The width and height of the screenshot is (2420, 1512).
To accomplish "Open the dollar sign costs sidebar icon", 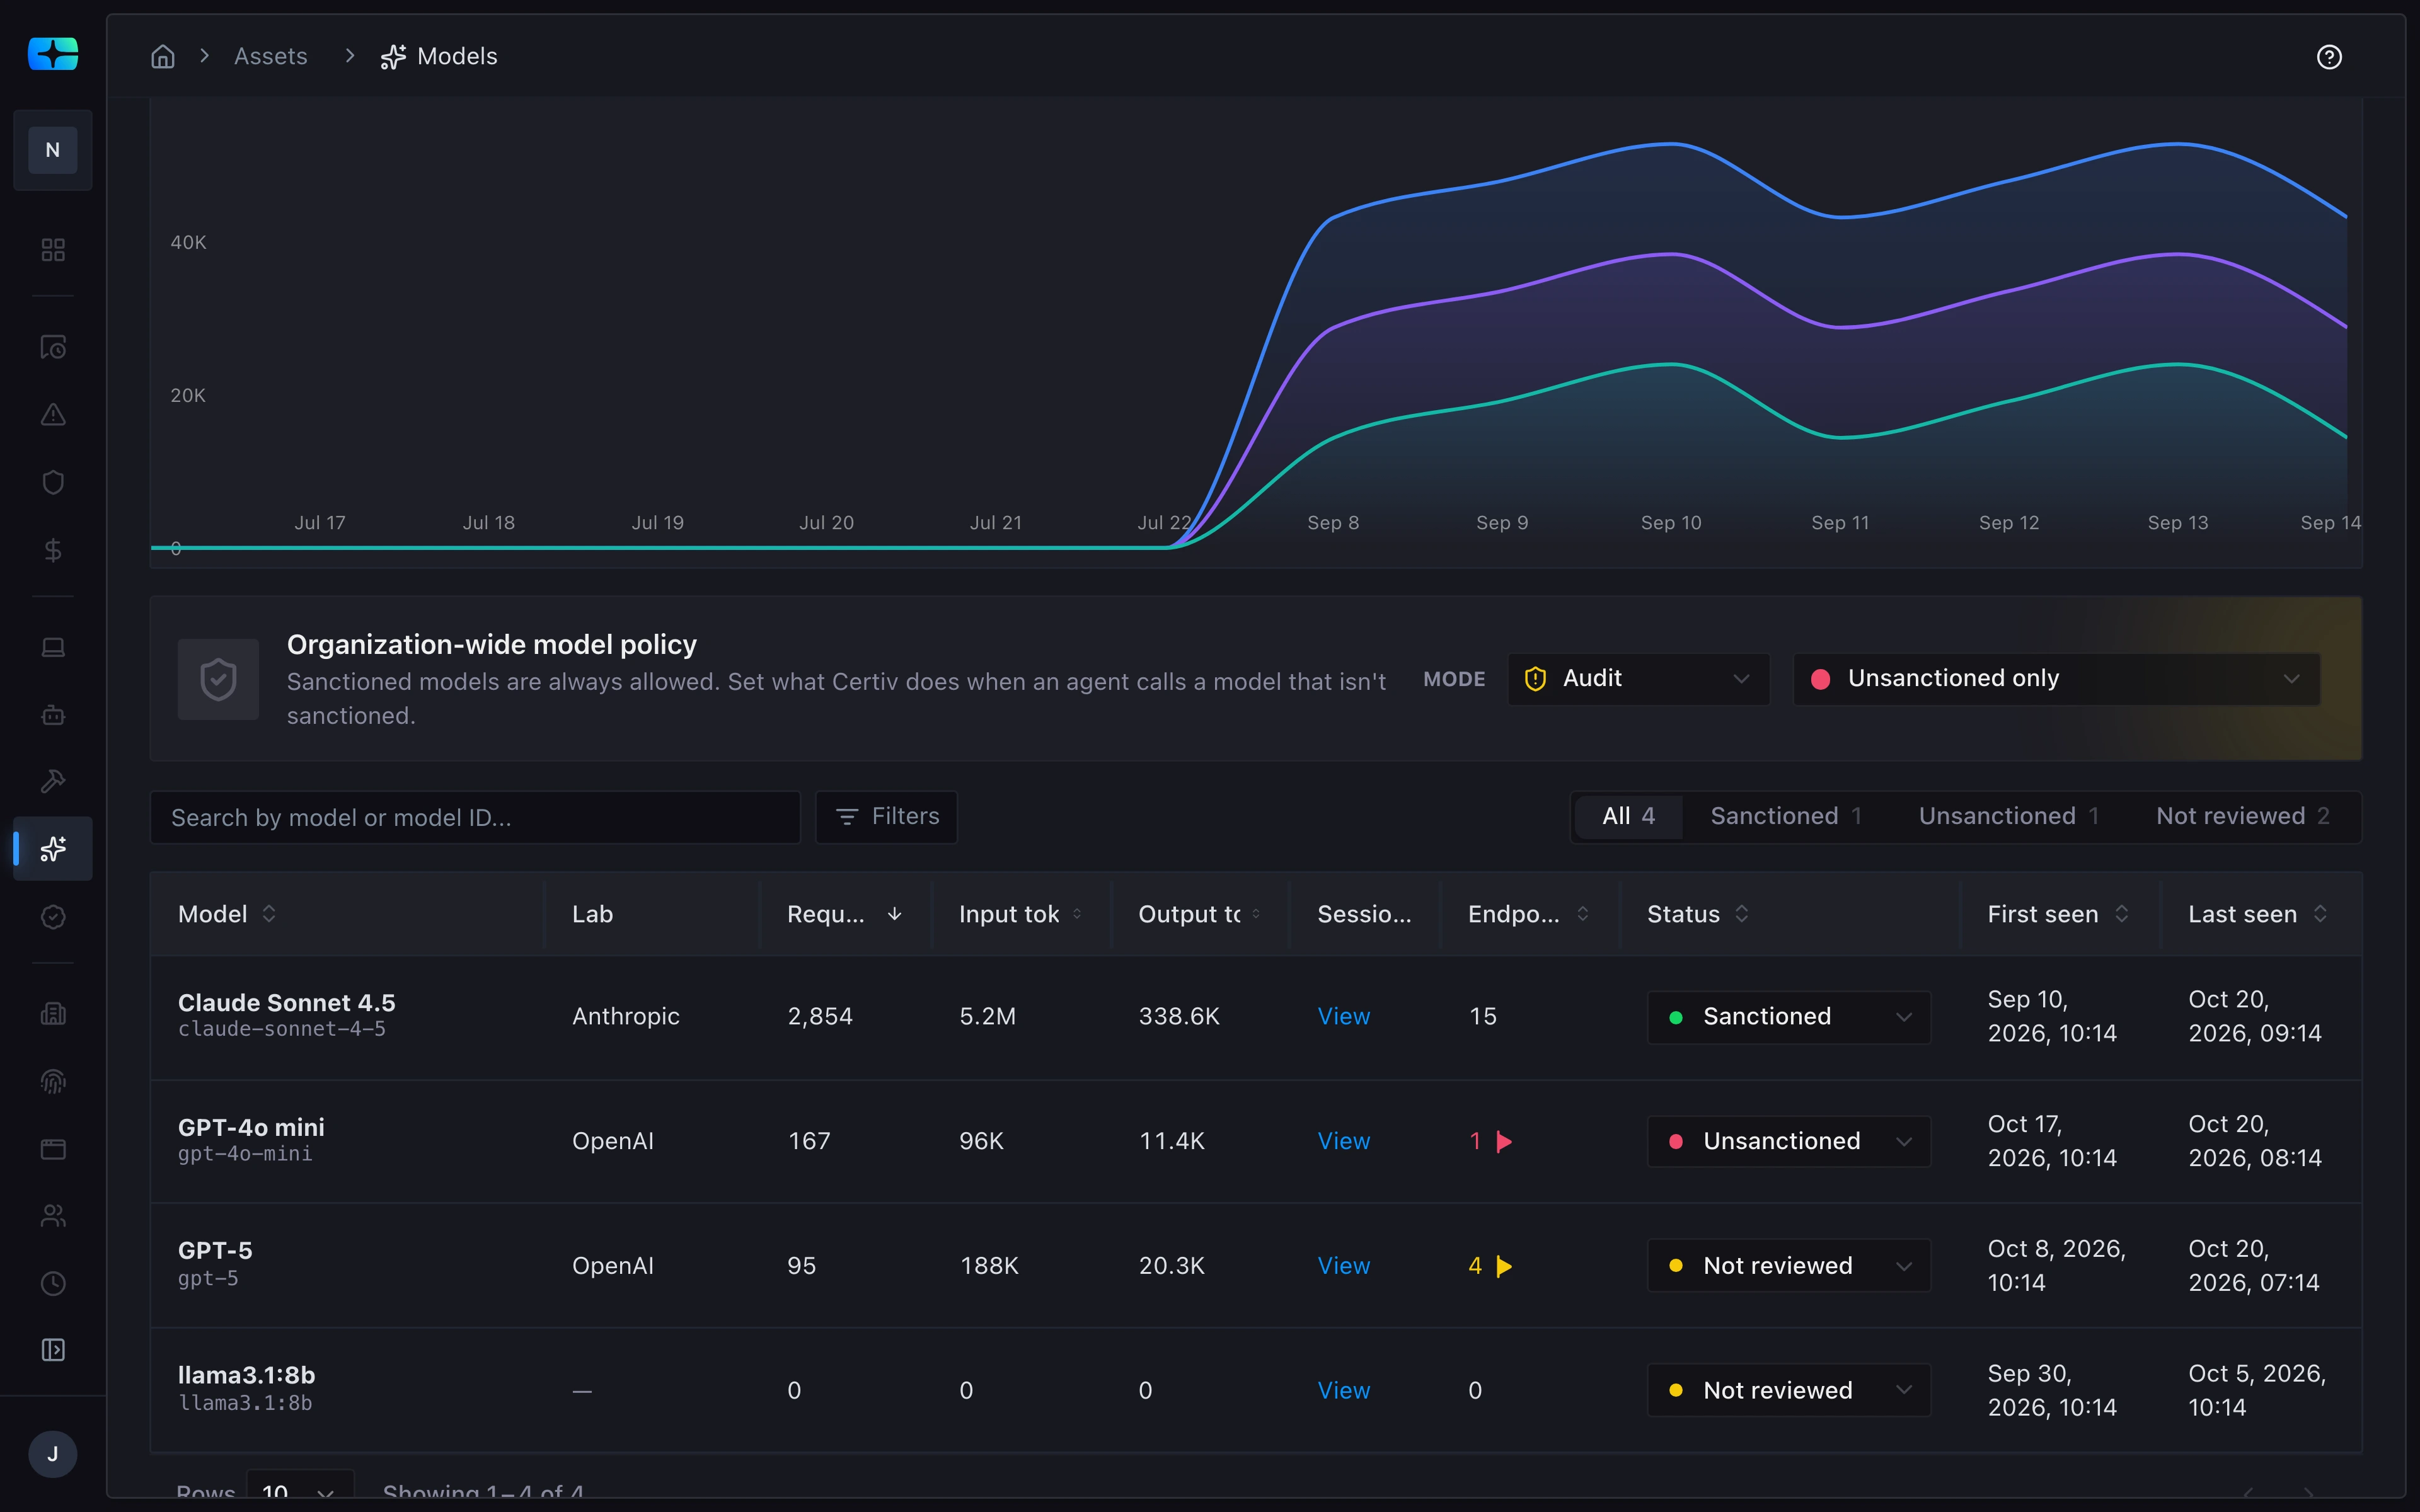I will 53,549.
